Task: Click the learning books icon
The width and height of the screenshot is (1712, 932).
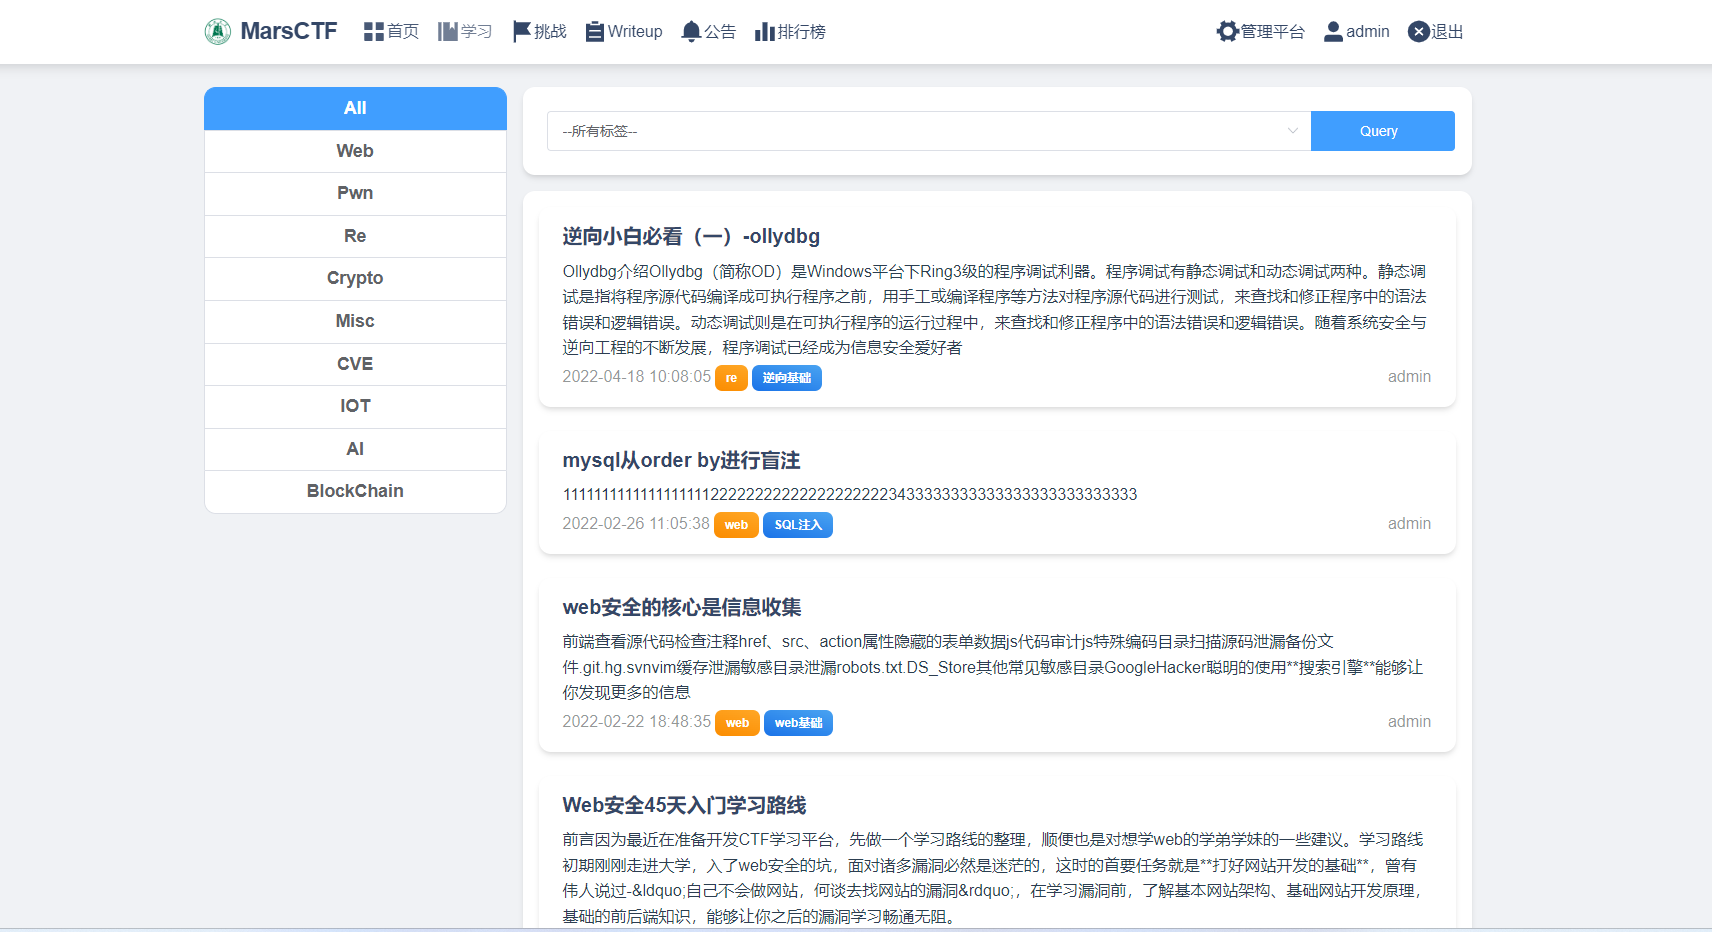Action: [447, 31]
